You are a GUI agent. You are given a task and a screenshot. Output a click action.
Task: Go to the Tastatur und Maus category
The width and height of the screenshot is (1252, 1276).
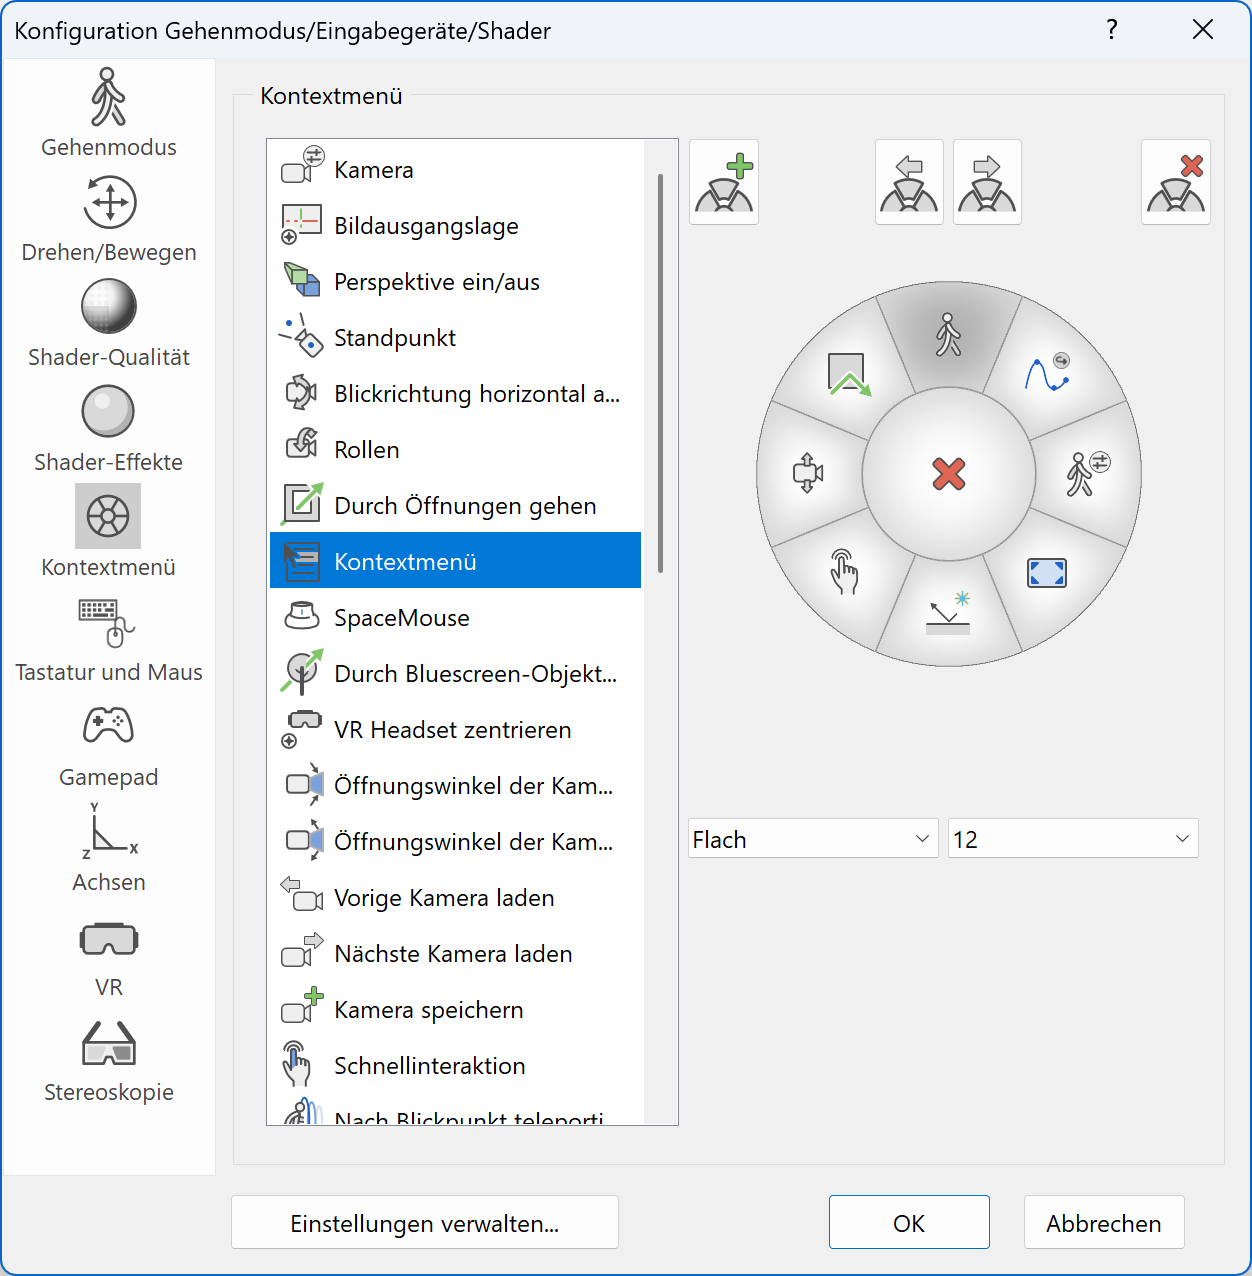(108, 638)
